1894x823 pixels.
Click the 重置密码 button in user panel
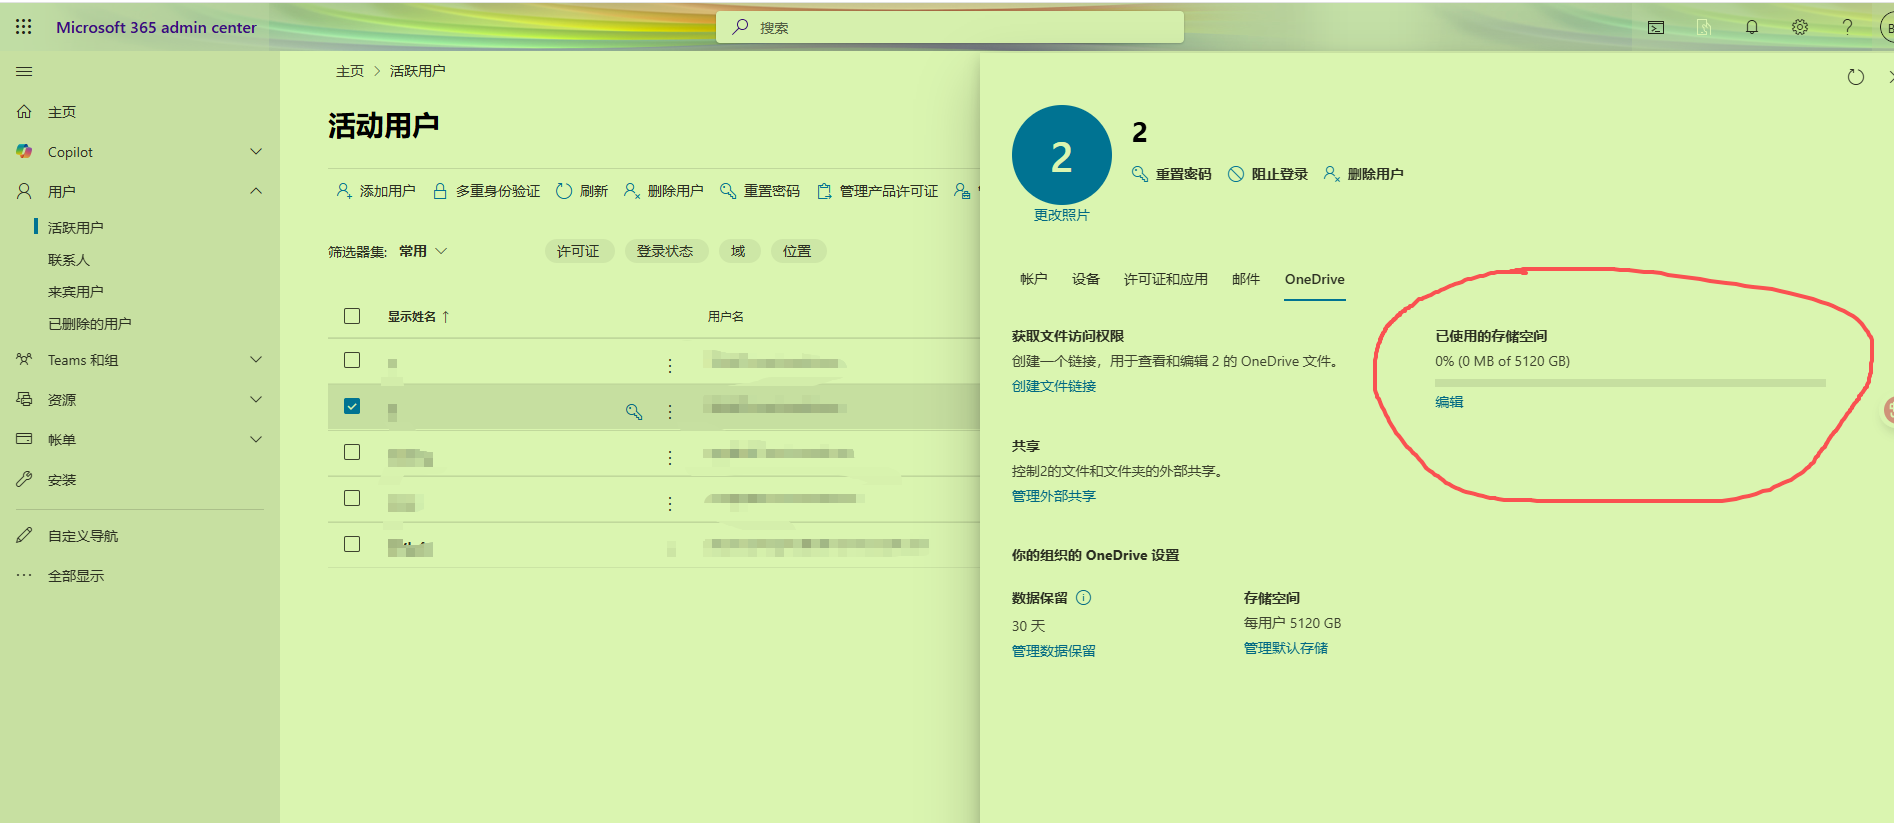coord(1172,174)
